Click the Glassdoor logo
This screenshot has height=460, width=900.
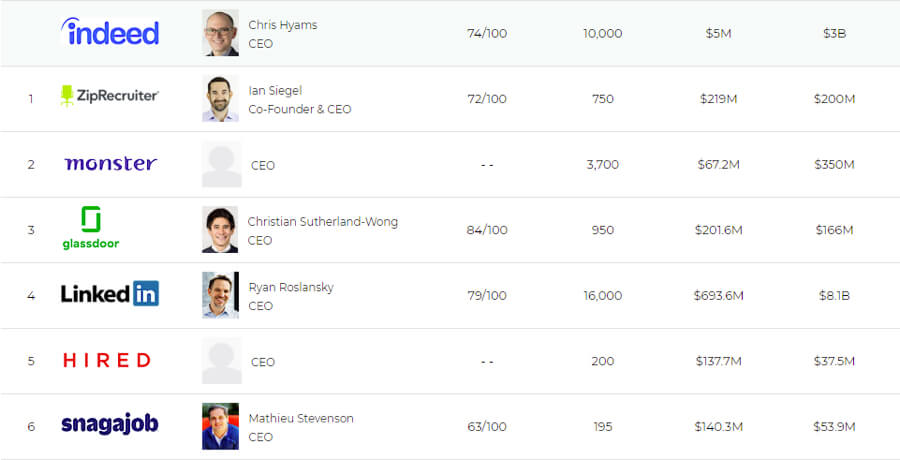(x=91, y=228)
